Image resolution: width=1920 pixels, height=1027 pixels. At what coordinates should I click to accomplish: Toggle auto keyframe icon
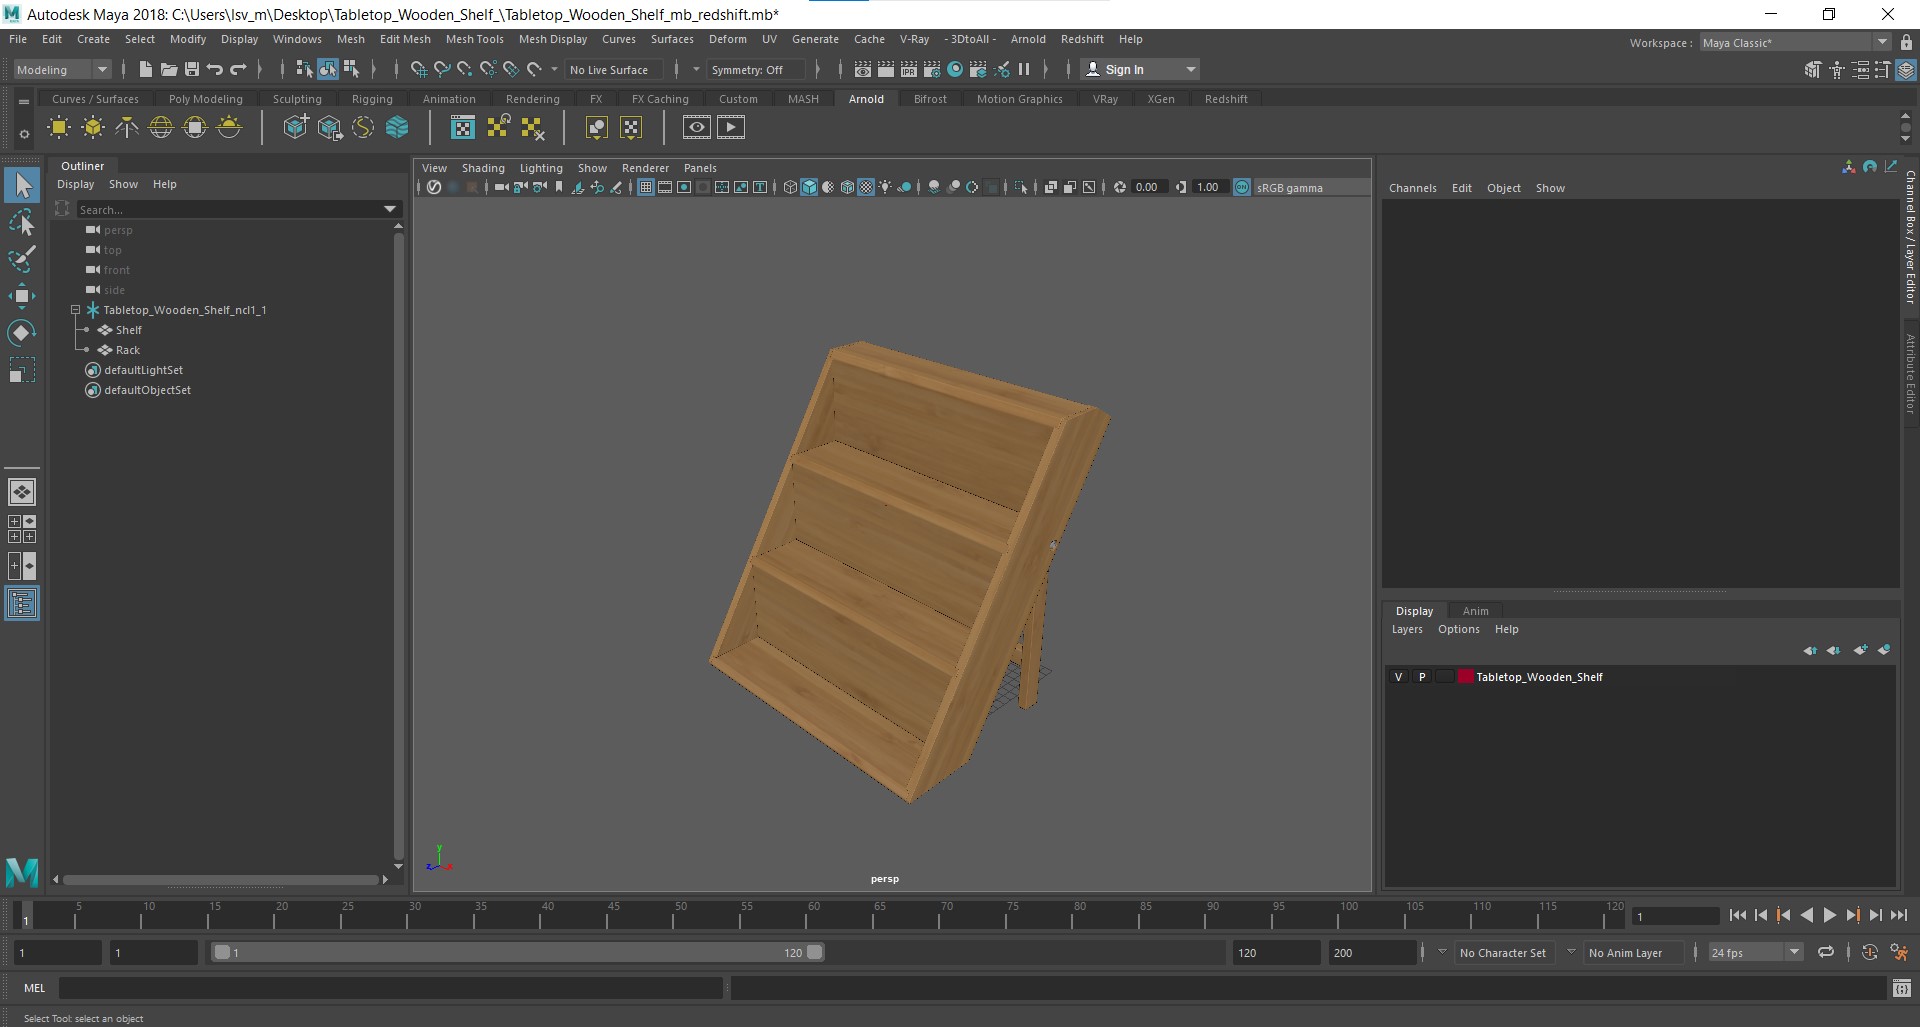coord(1870,952)
